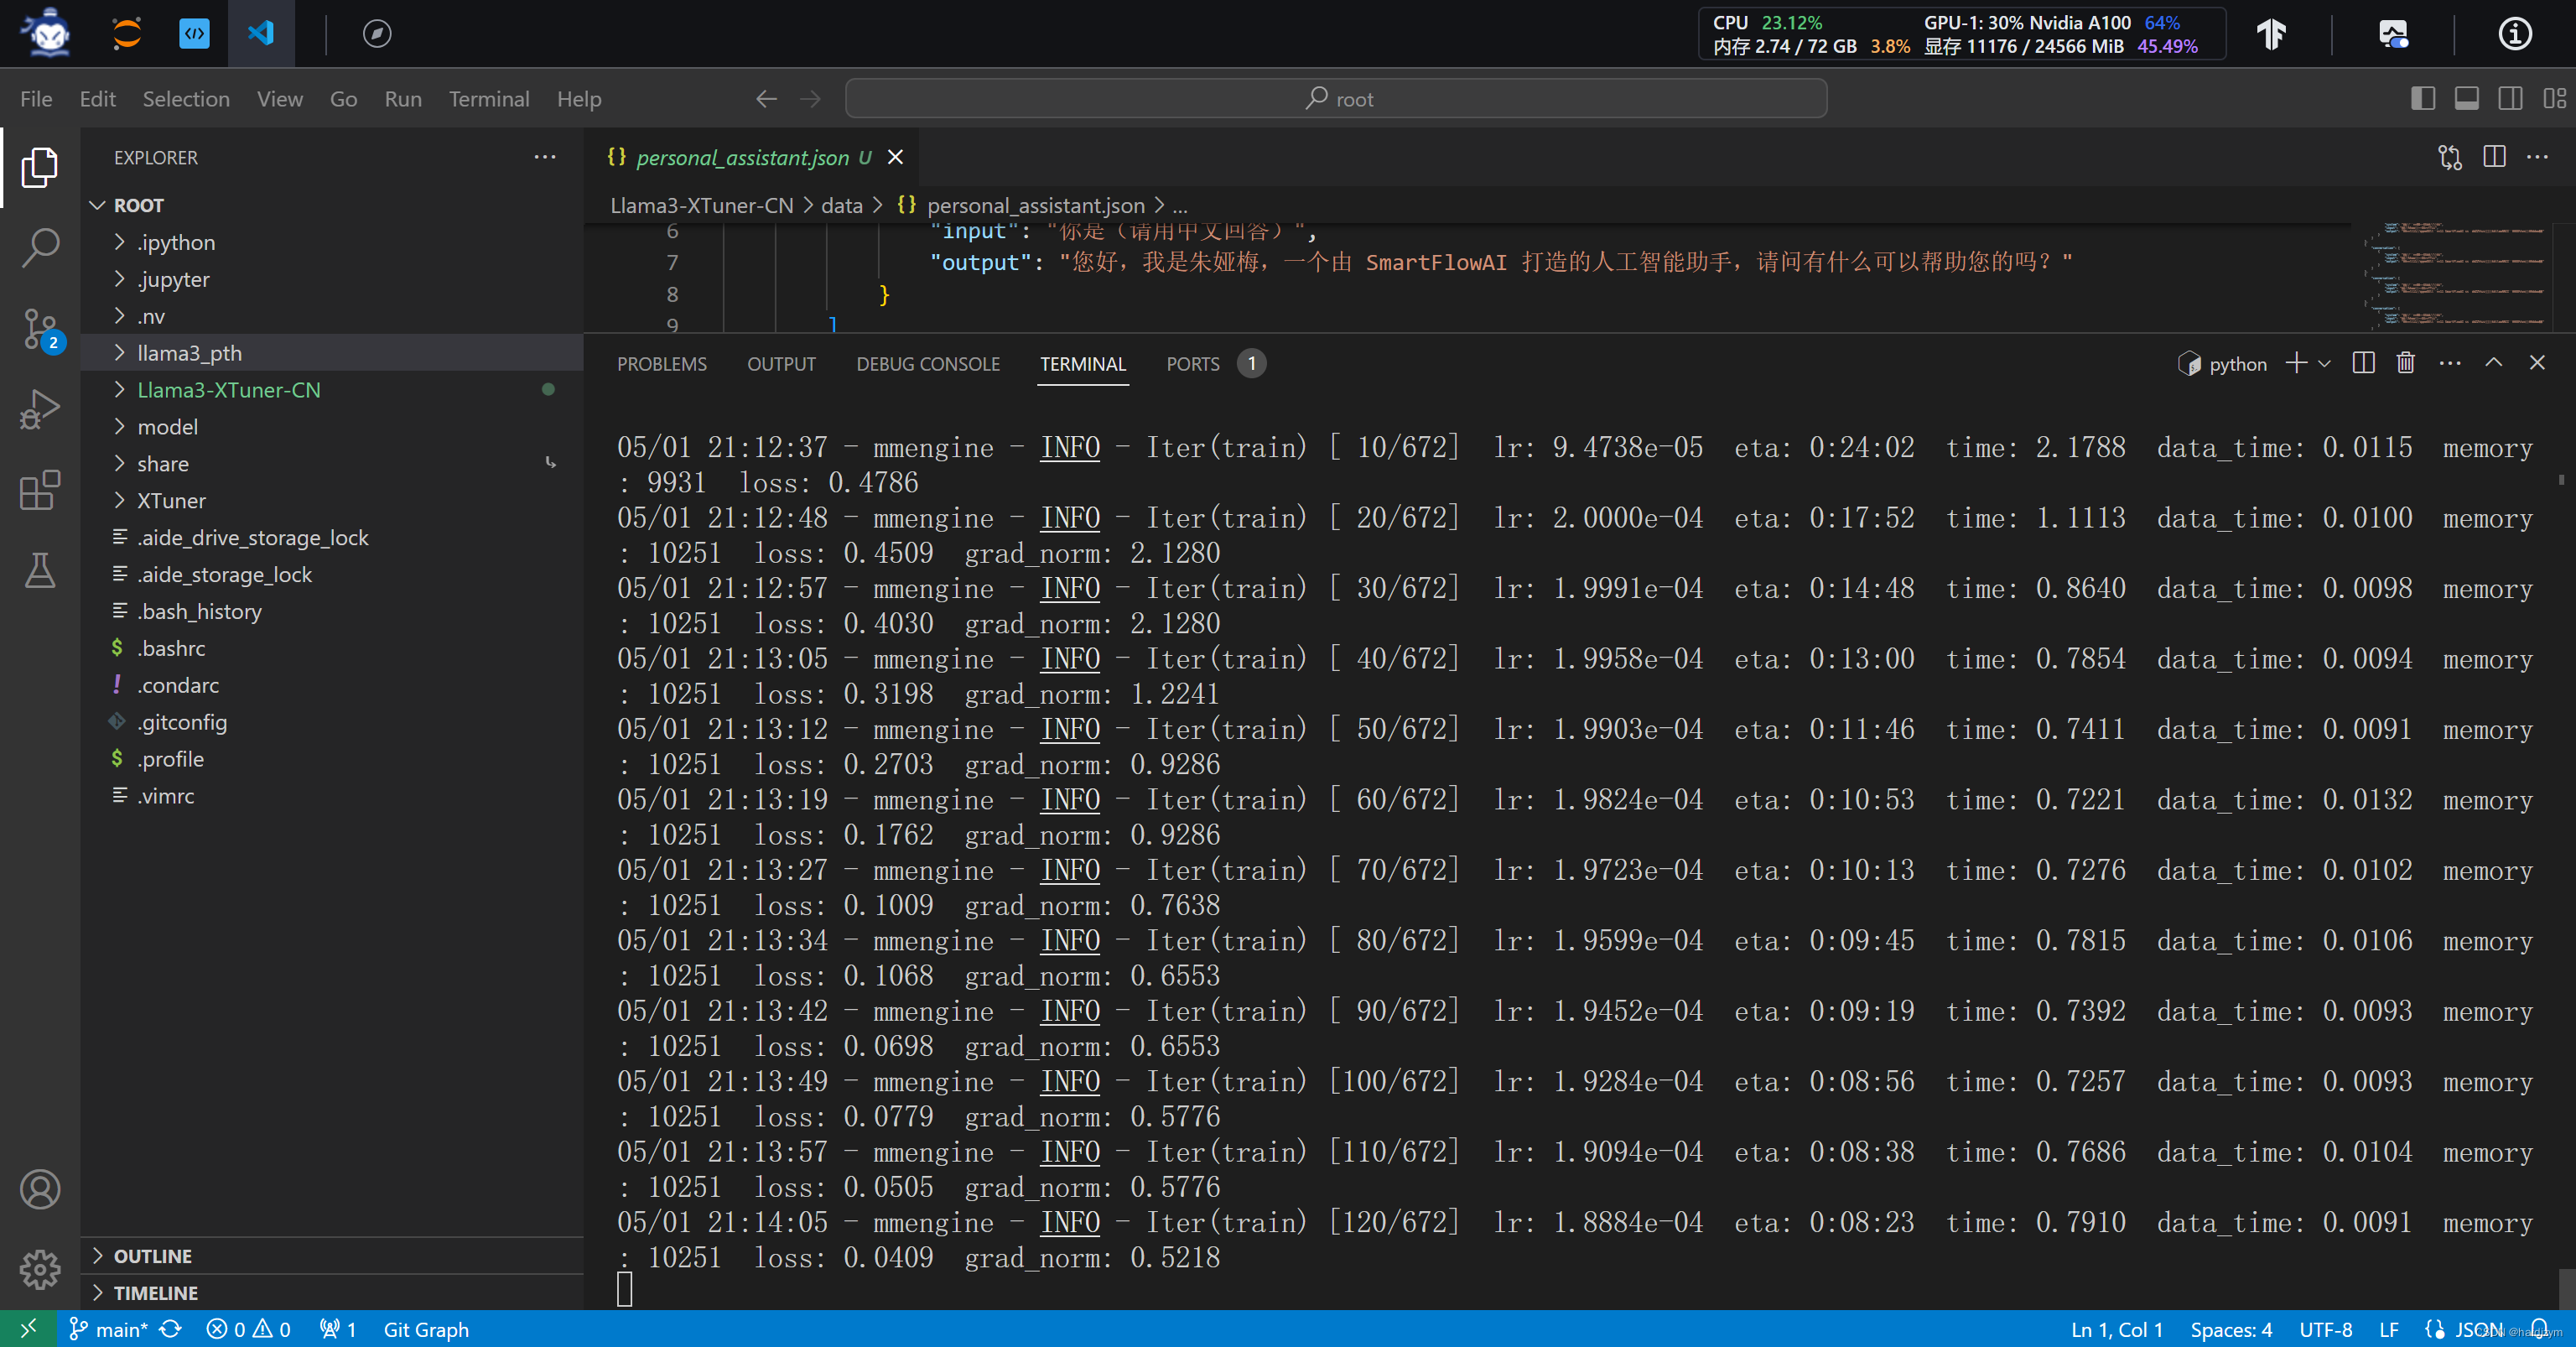The width and height of the screenshot is (2576, 1347).
Task: Open Git Graph from status bar
Action: tap(426, 1329)
